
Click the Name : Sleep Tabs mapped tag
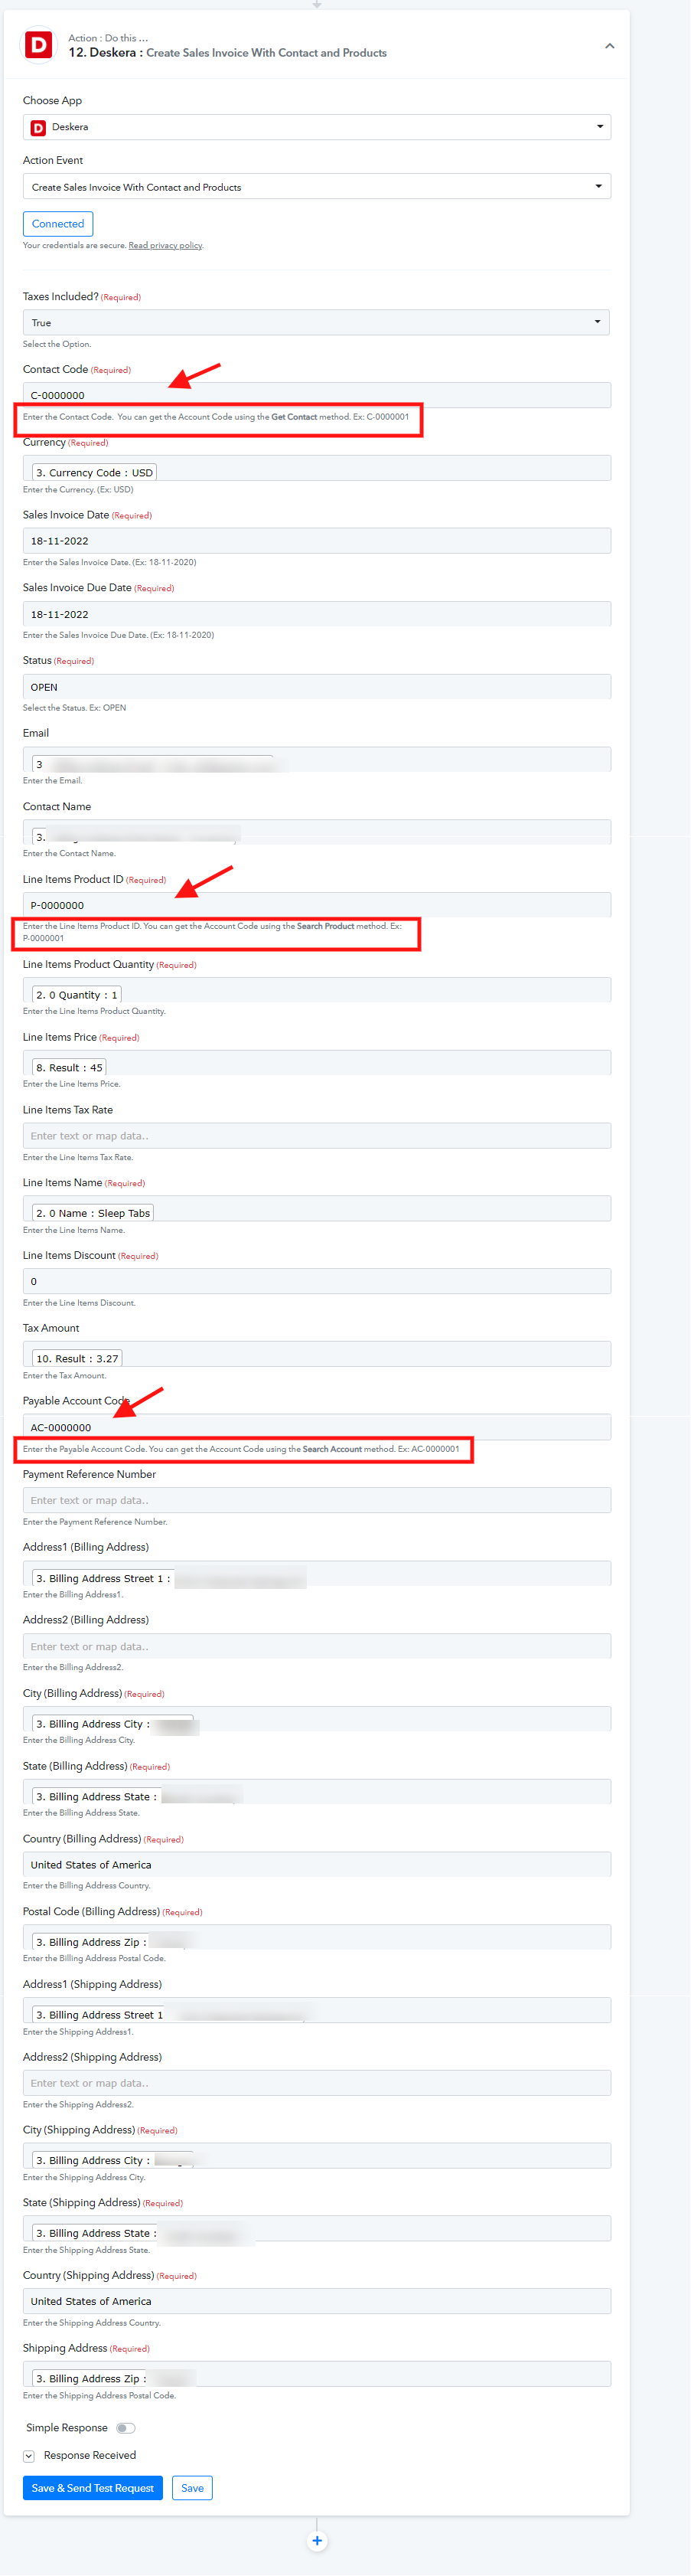click(93, 1214)
